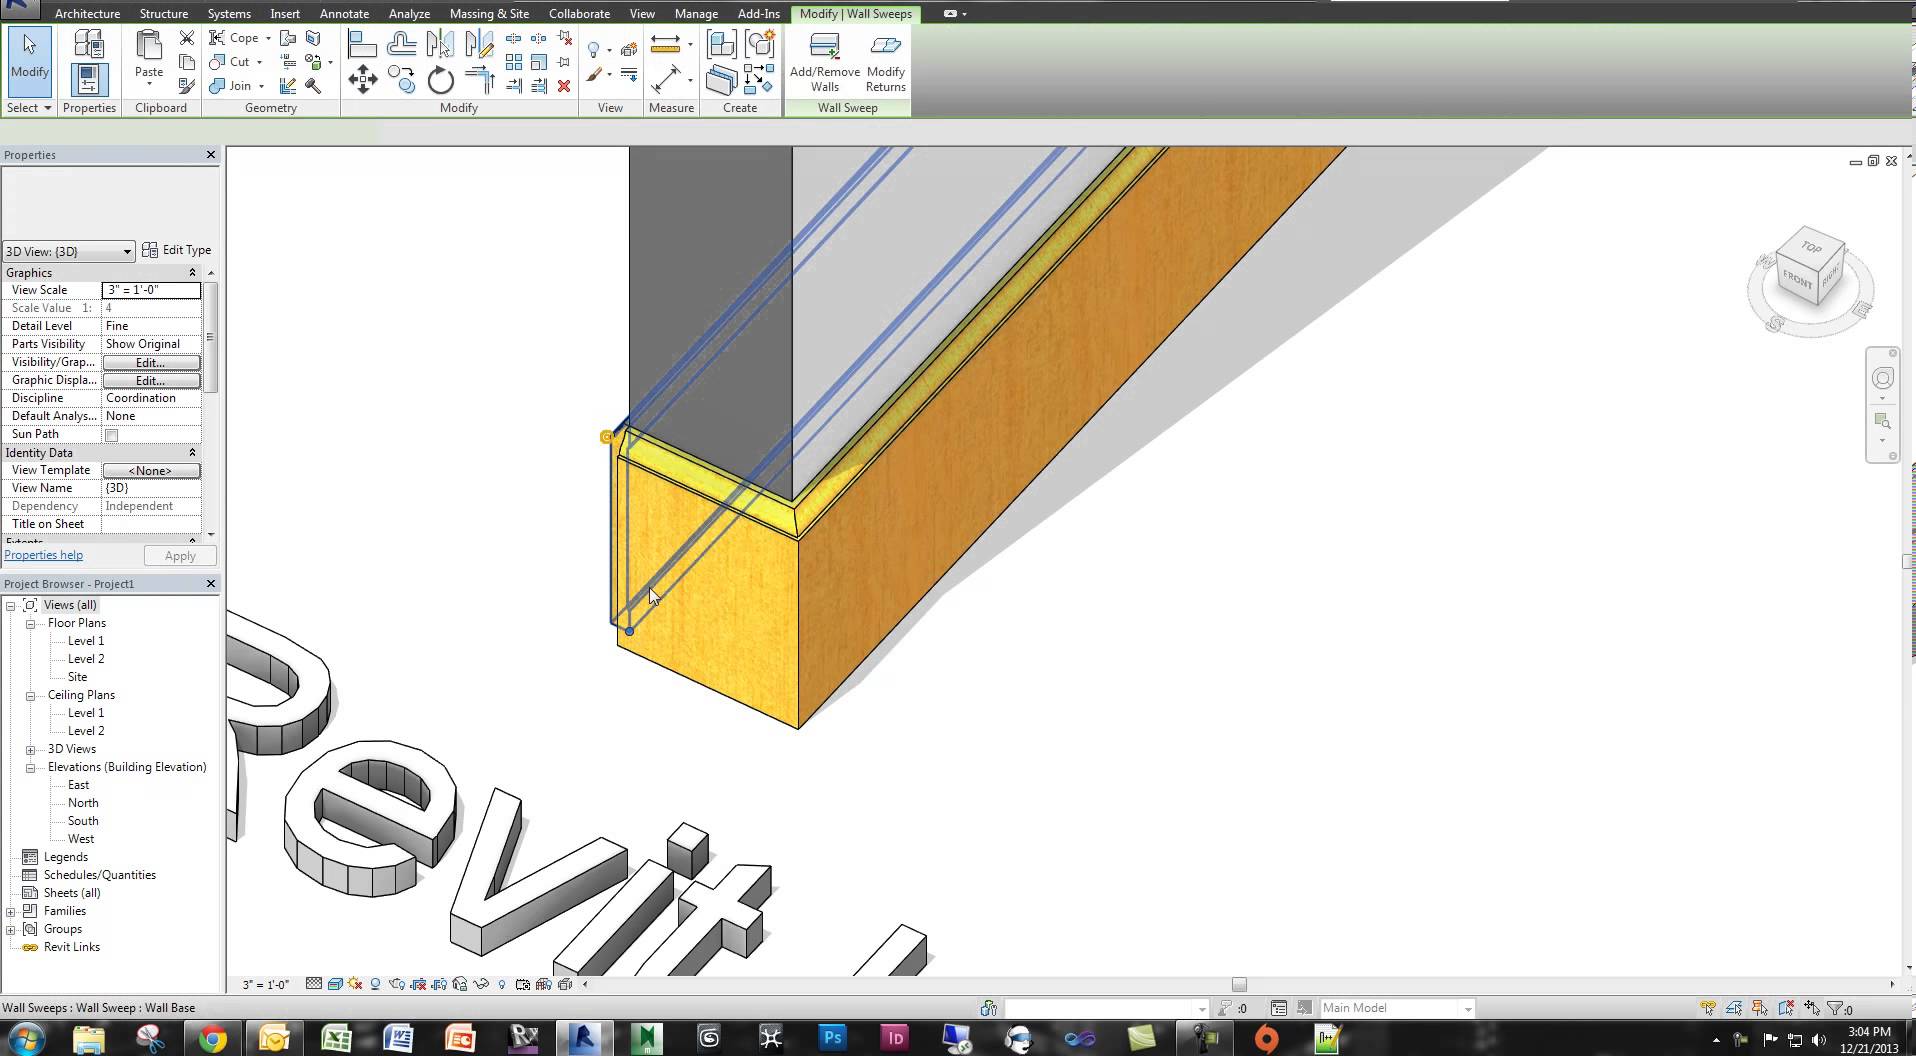
Task: Open the Properties help link
Action: [43, 554]
